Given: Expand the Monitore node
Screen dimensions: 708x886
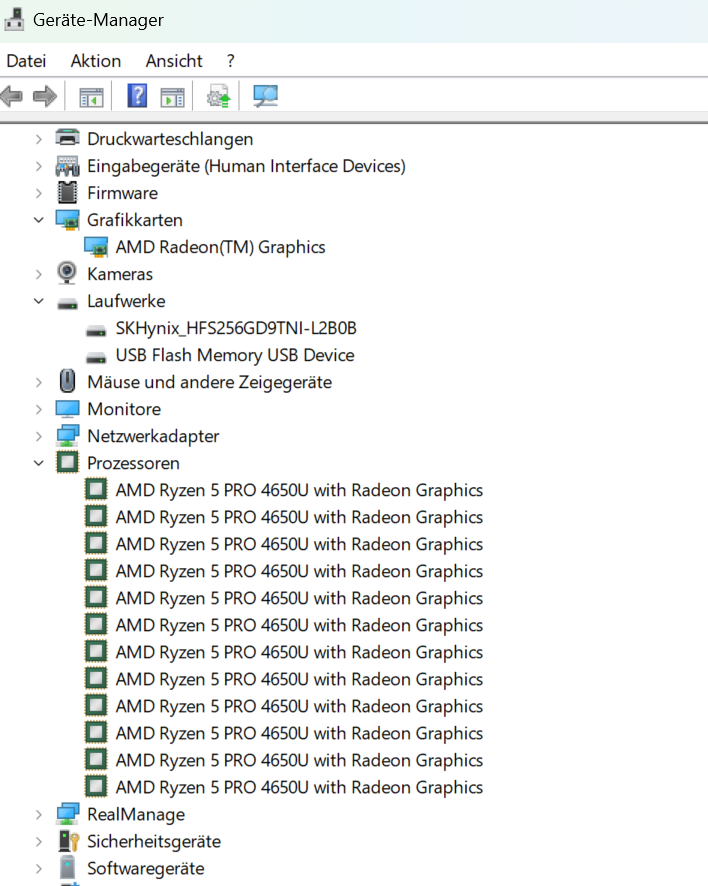Looking at the screenshot, I should pos(38,409).
